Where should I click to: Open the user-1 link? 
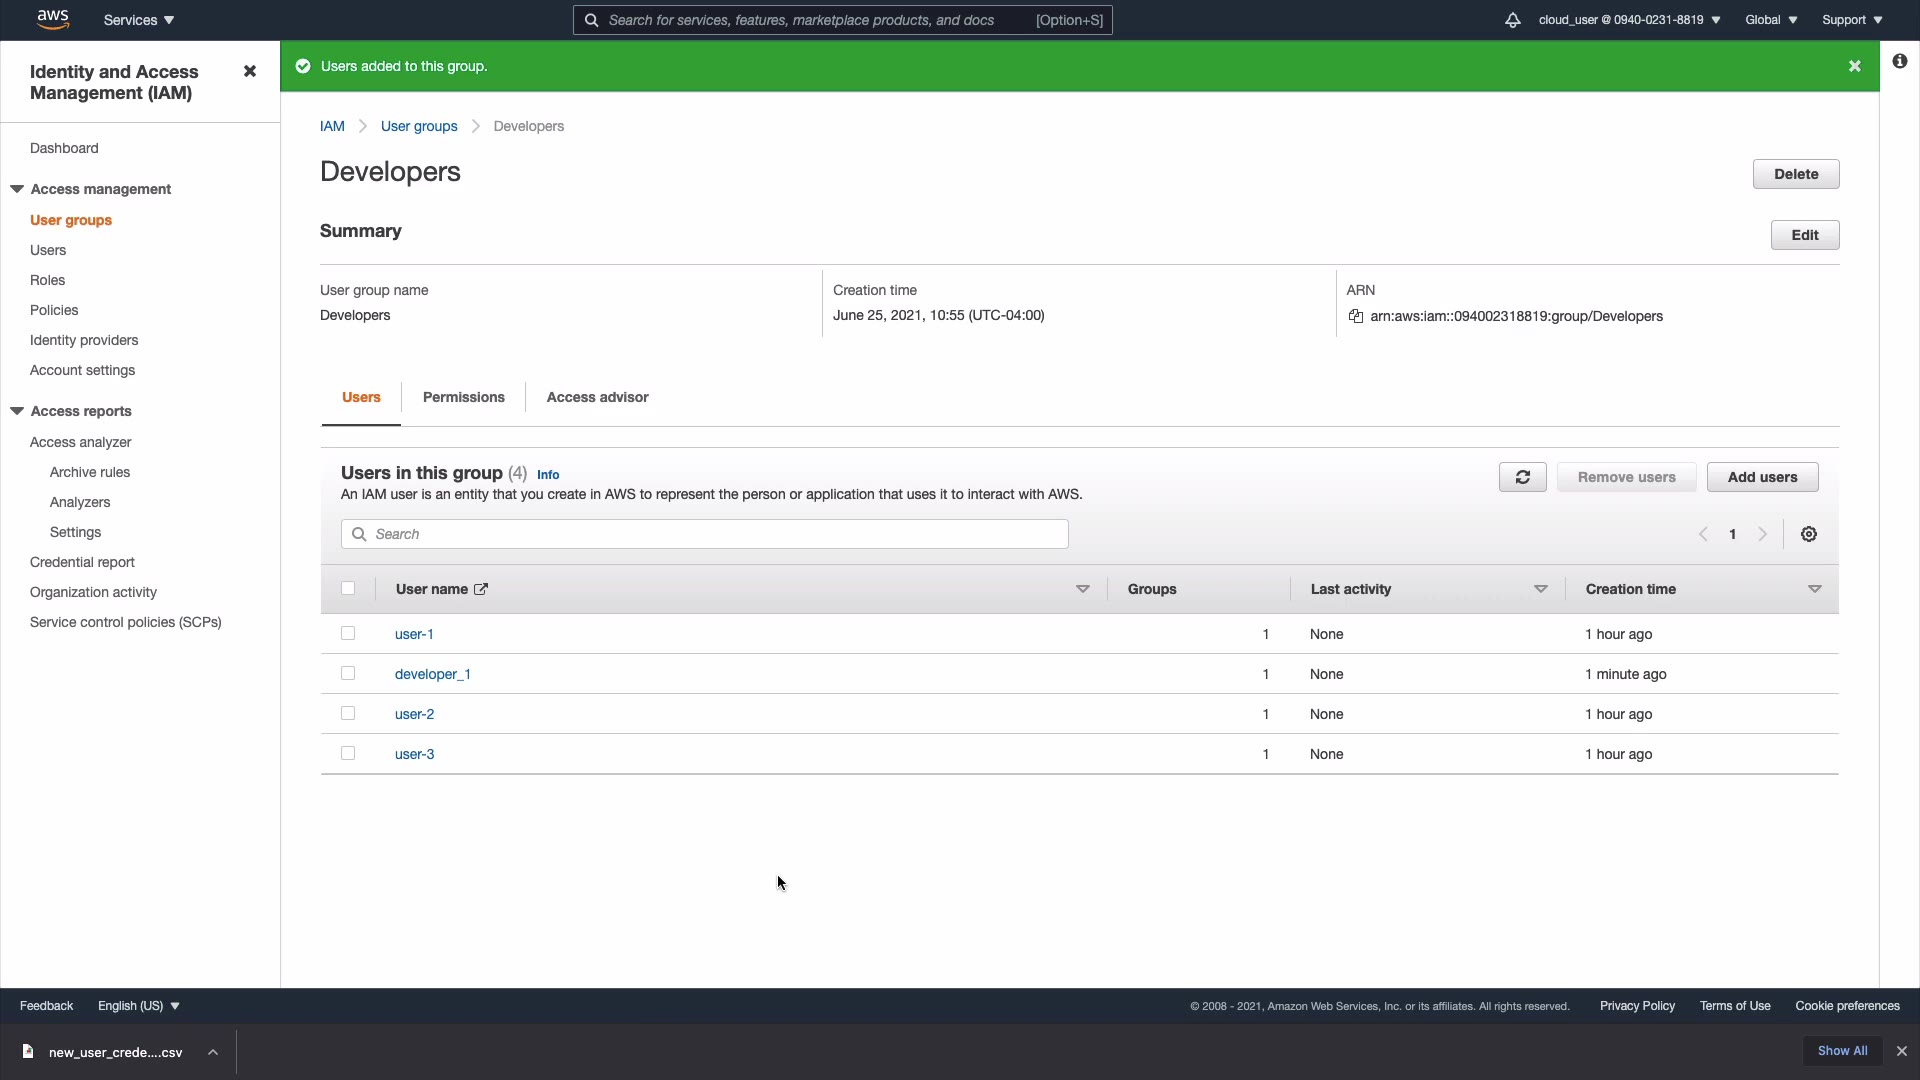tap(414, 634)
